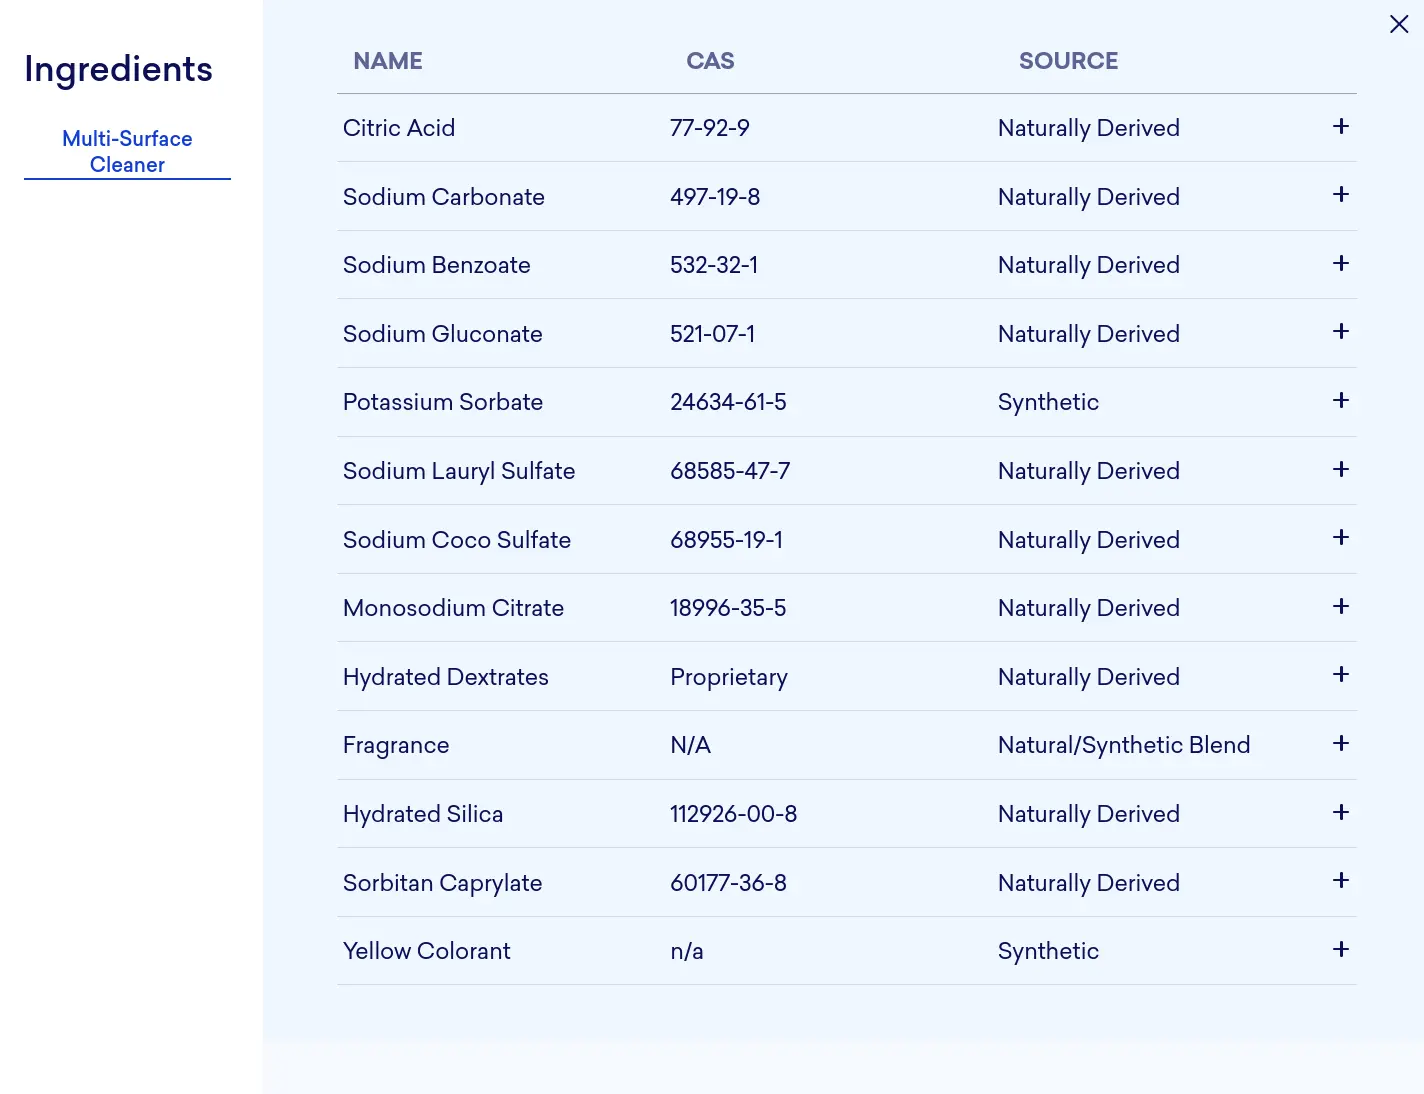Expand the Sodium Gluconate row

click(x=1341, y=332)
